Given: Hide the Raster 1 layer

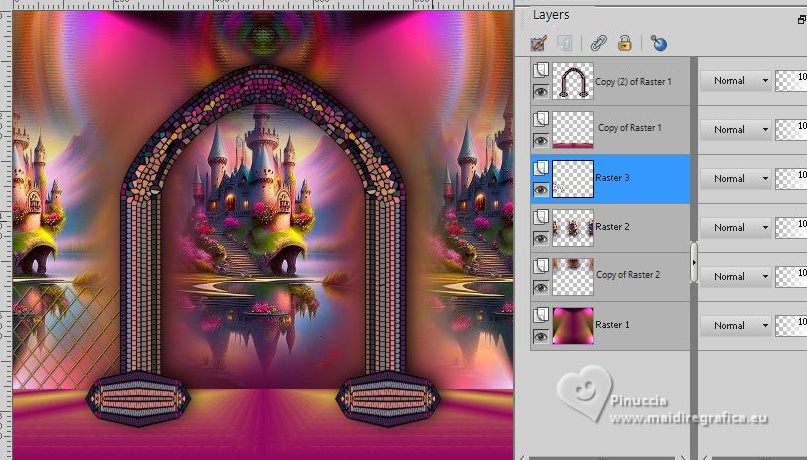Looking at the screenshot, I should point(540,336).
